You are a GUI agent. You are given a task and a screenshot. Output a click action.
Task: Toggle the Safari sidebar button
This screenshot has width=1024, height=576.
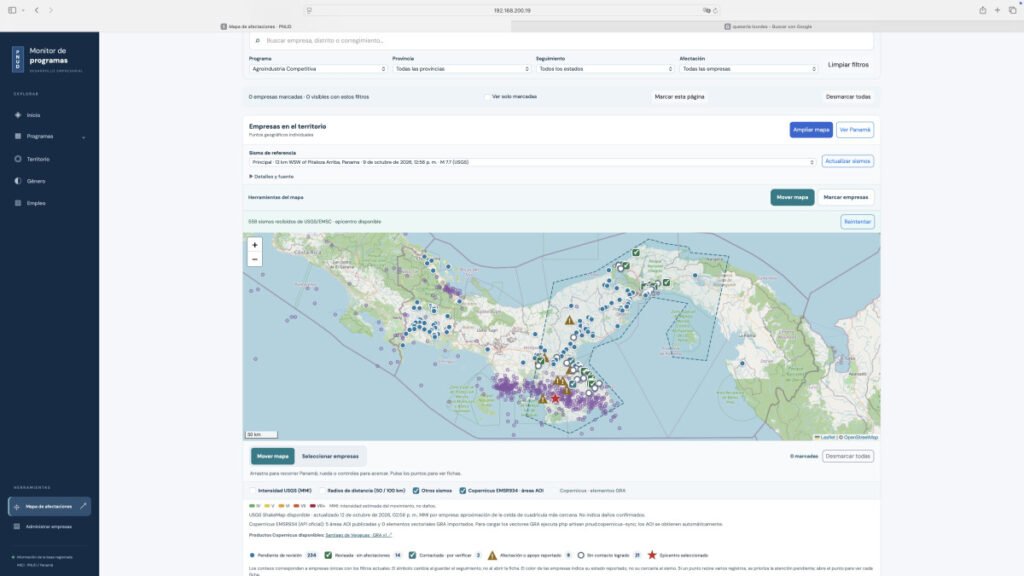point(12,10)
